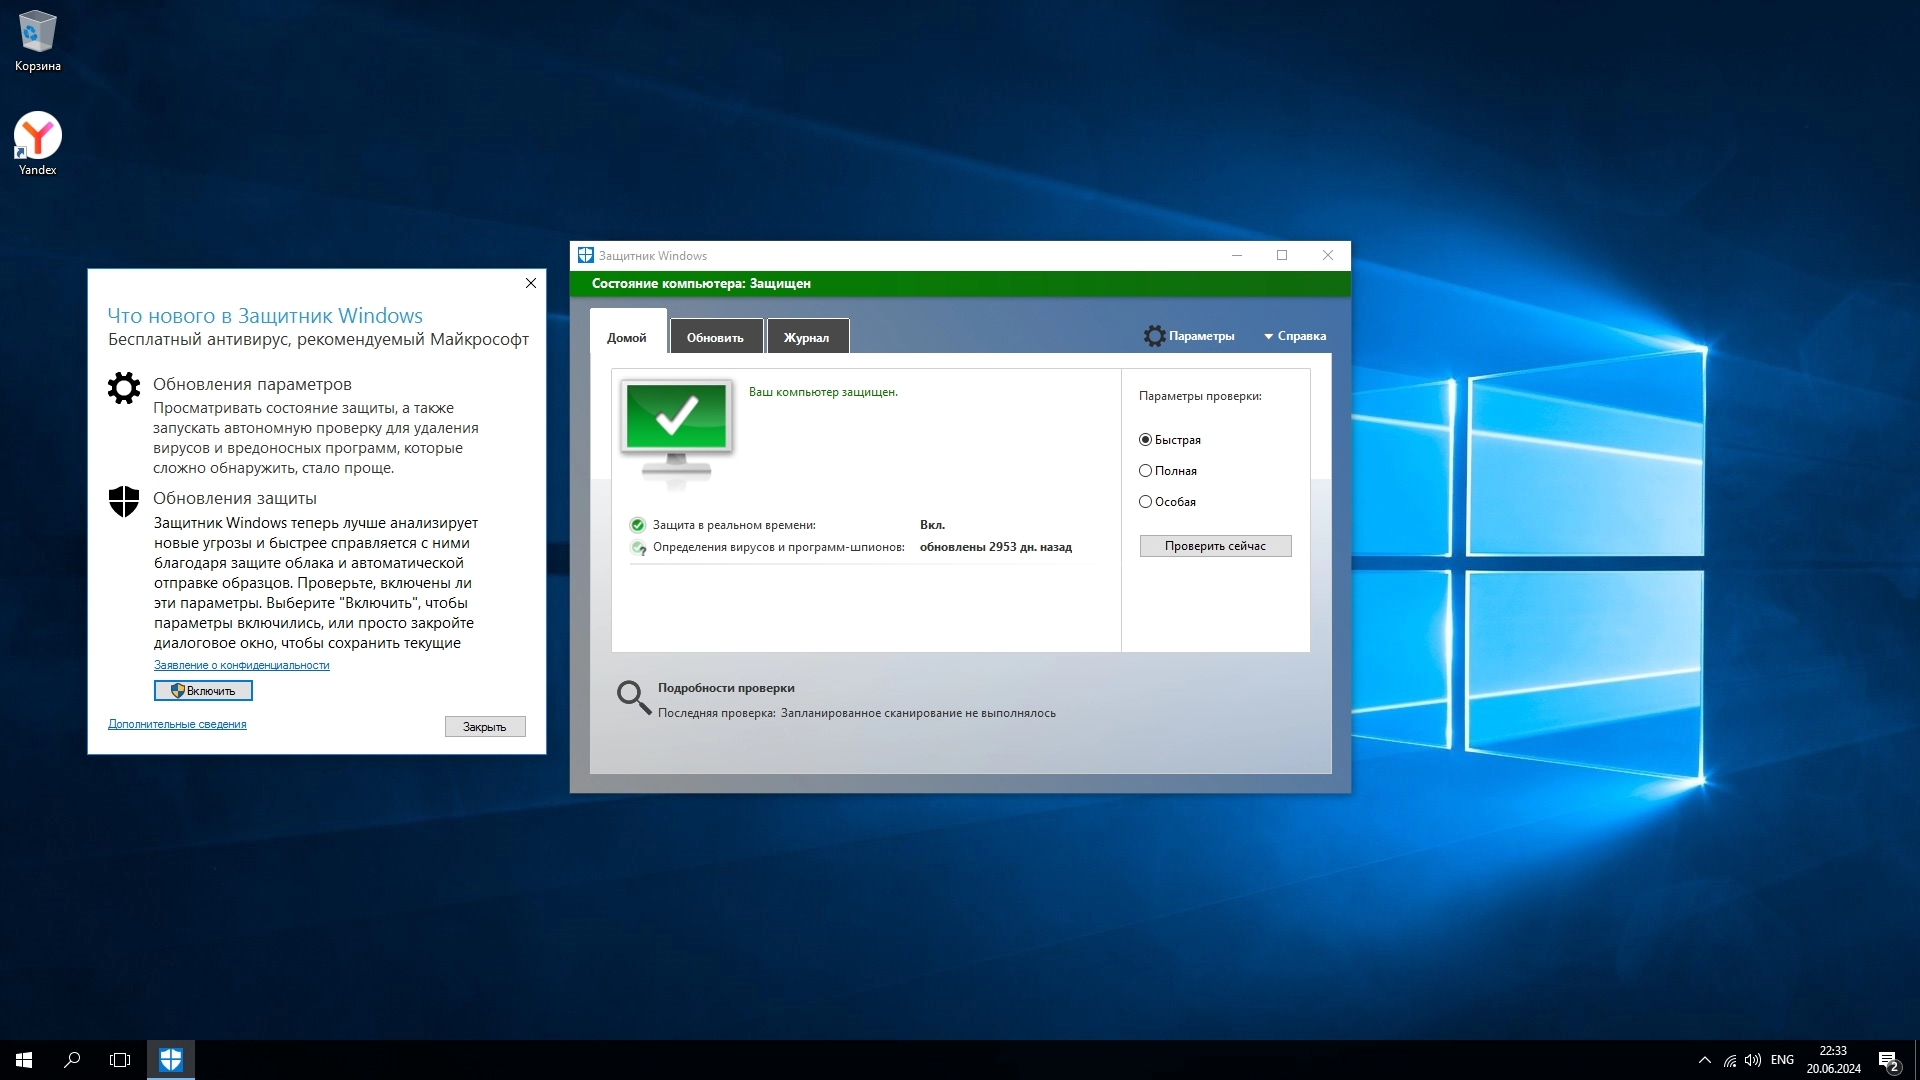Open the Yandex browser desktop shortcut
This screenshot has width=1920, height=1080.
coord(38,137)
